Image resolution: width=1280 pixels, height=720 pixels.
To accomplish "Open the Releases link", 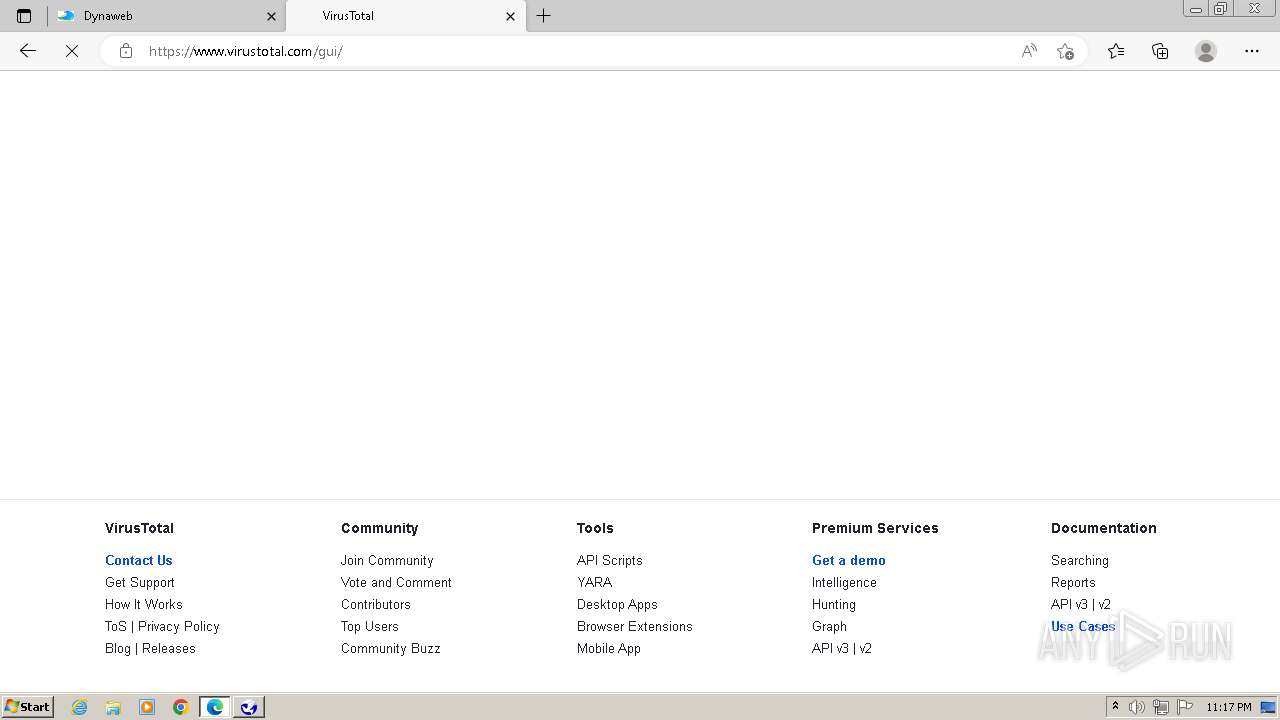I will tap(169, 648).
